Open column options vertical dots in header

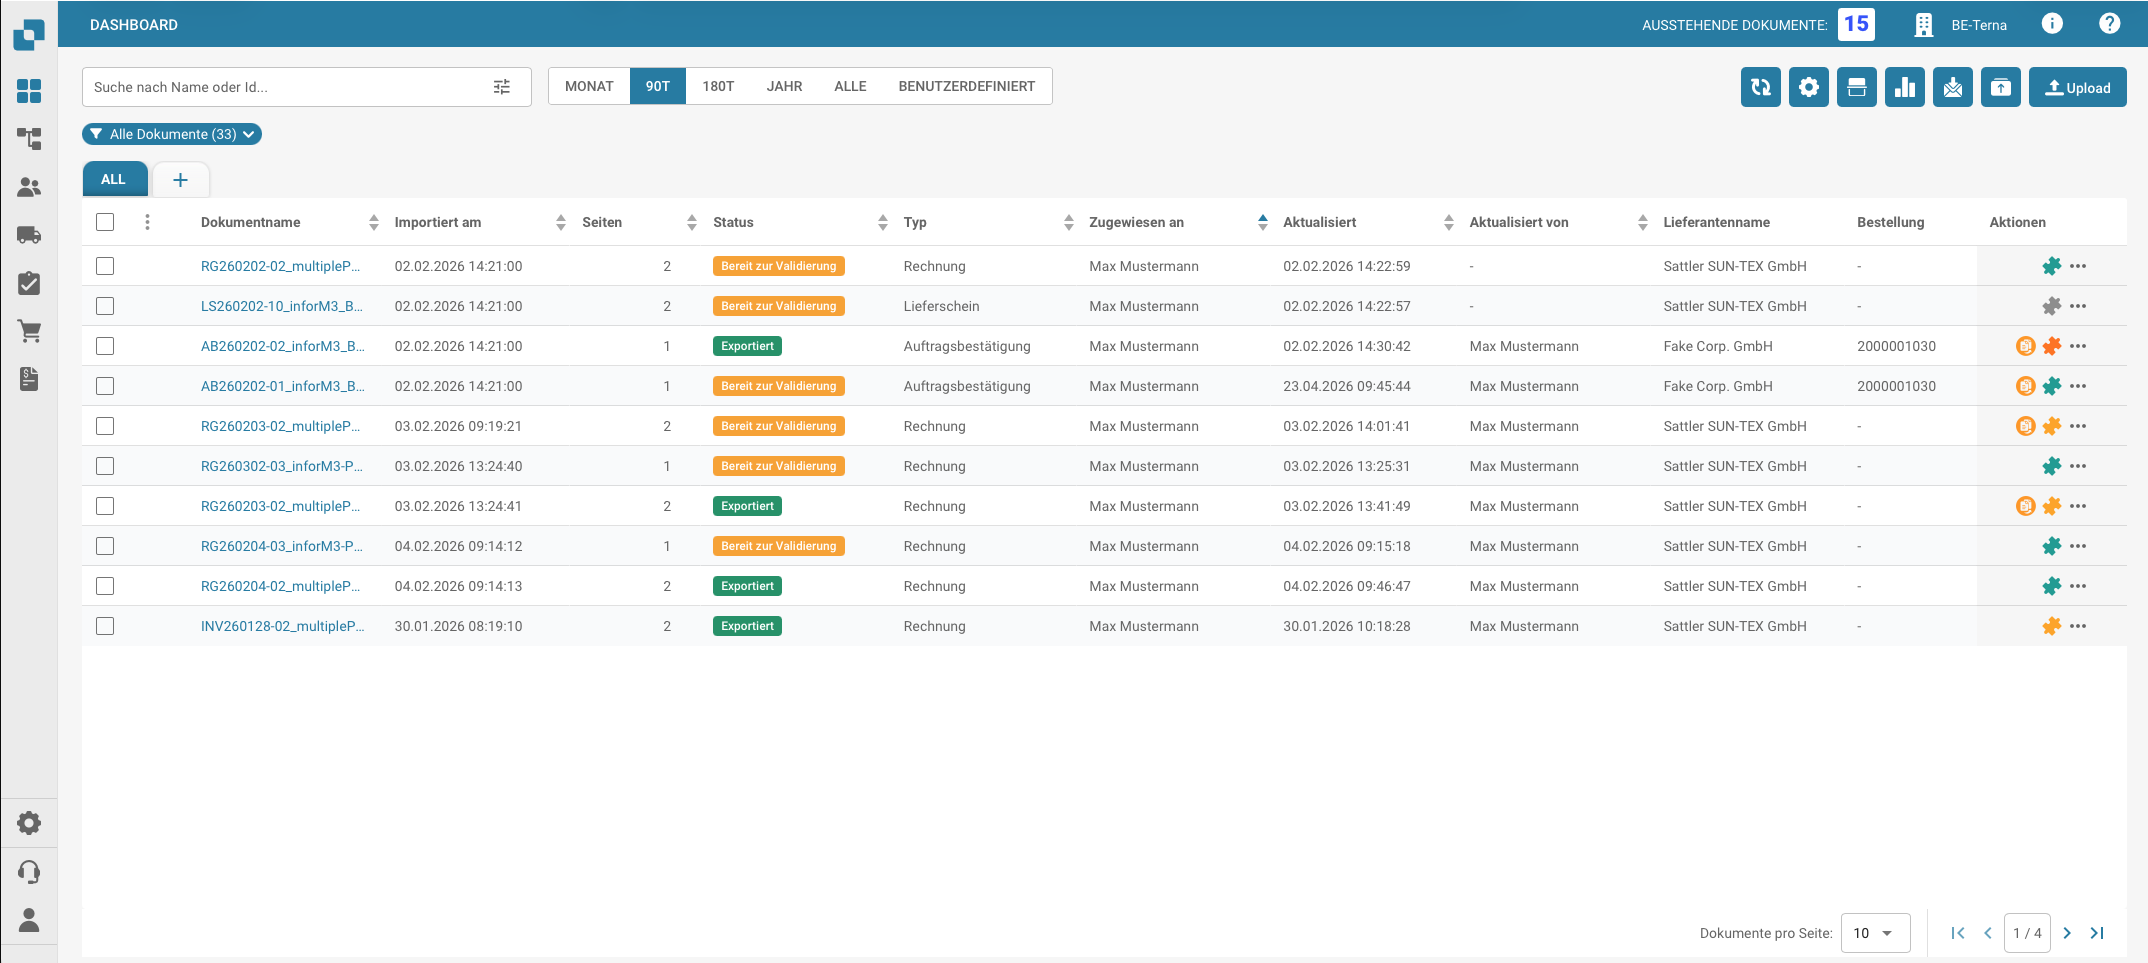[x=147, y=222]
